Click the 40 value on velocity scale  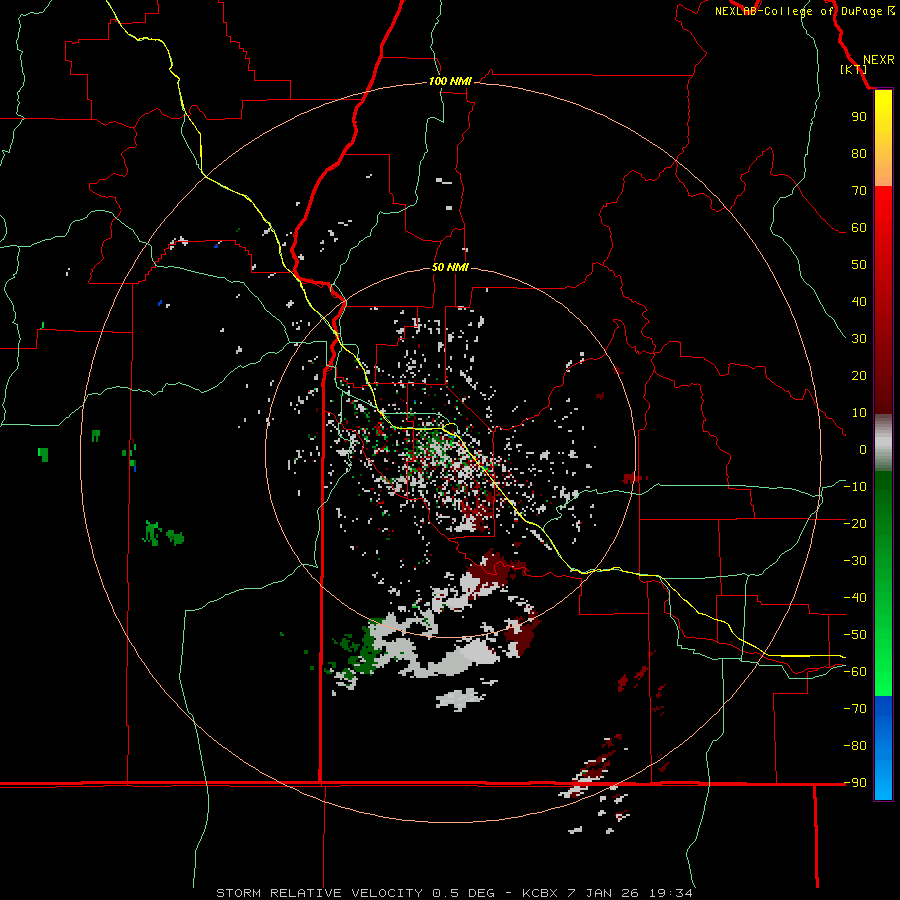click(x=859, y=301)
